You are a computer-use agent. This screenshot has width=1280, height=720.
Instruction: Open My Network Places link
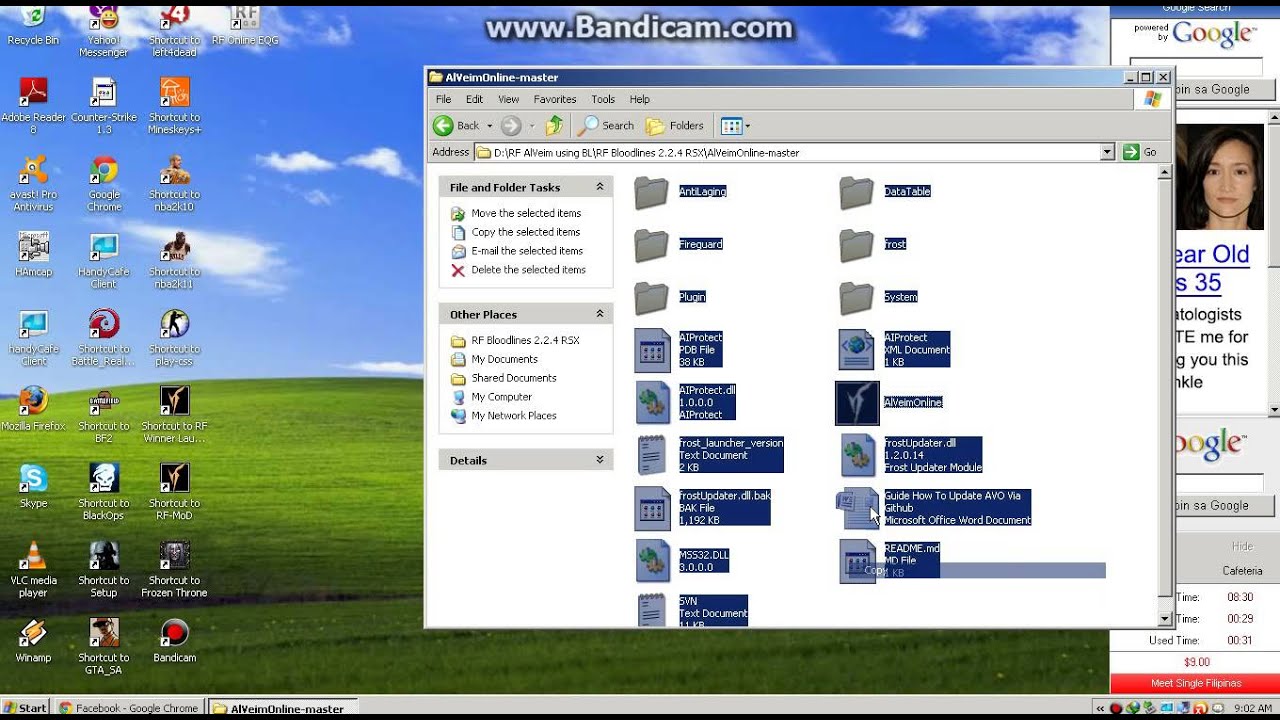tap(513, 416)
